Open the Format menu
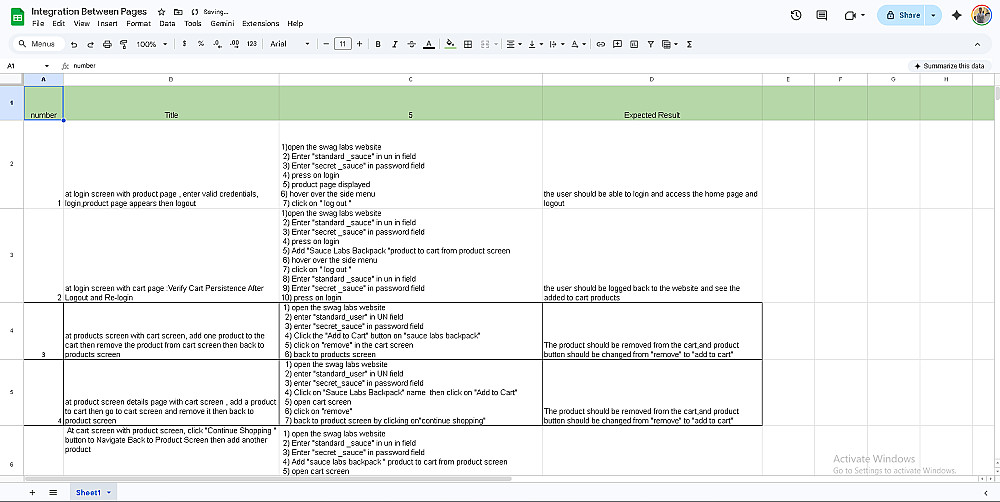 click(x=138, y=24)
